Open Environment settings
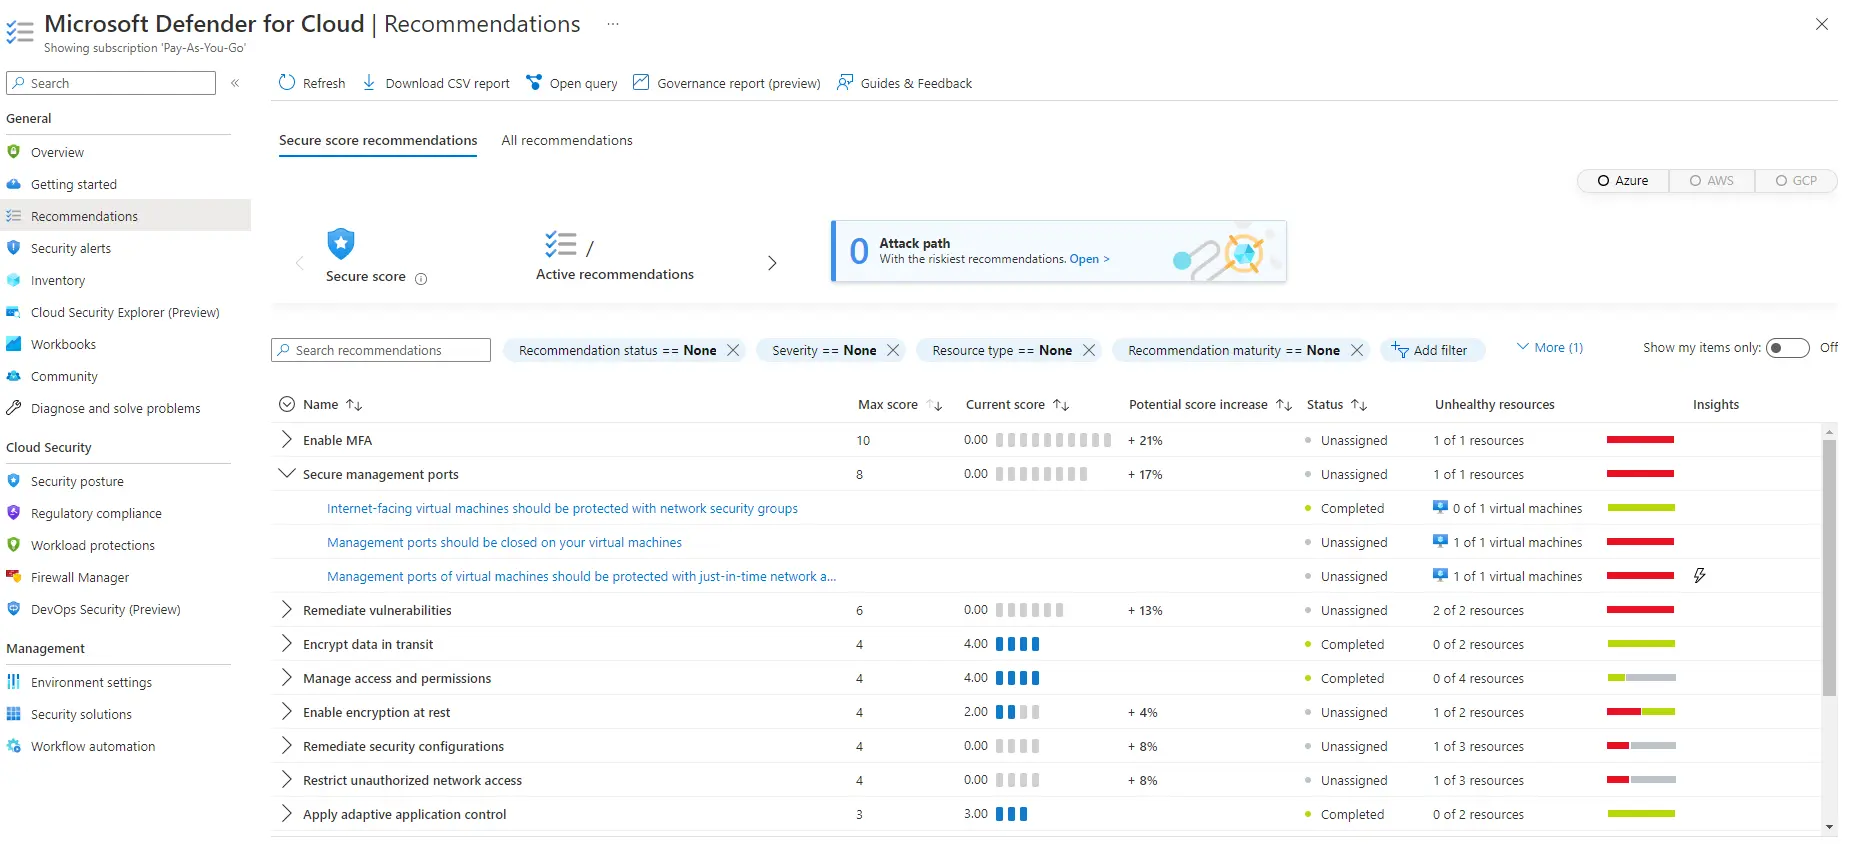Viewport: 1851px width, 856px height. point(91,682)
